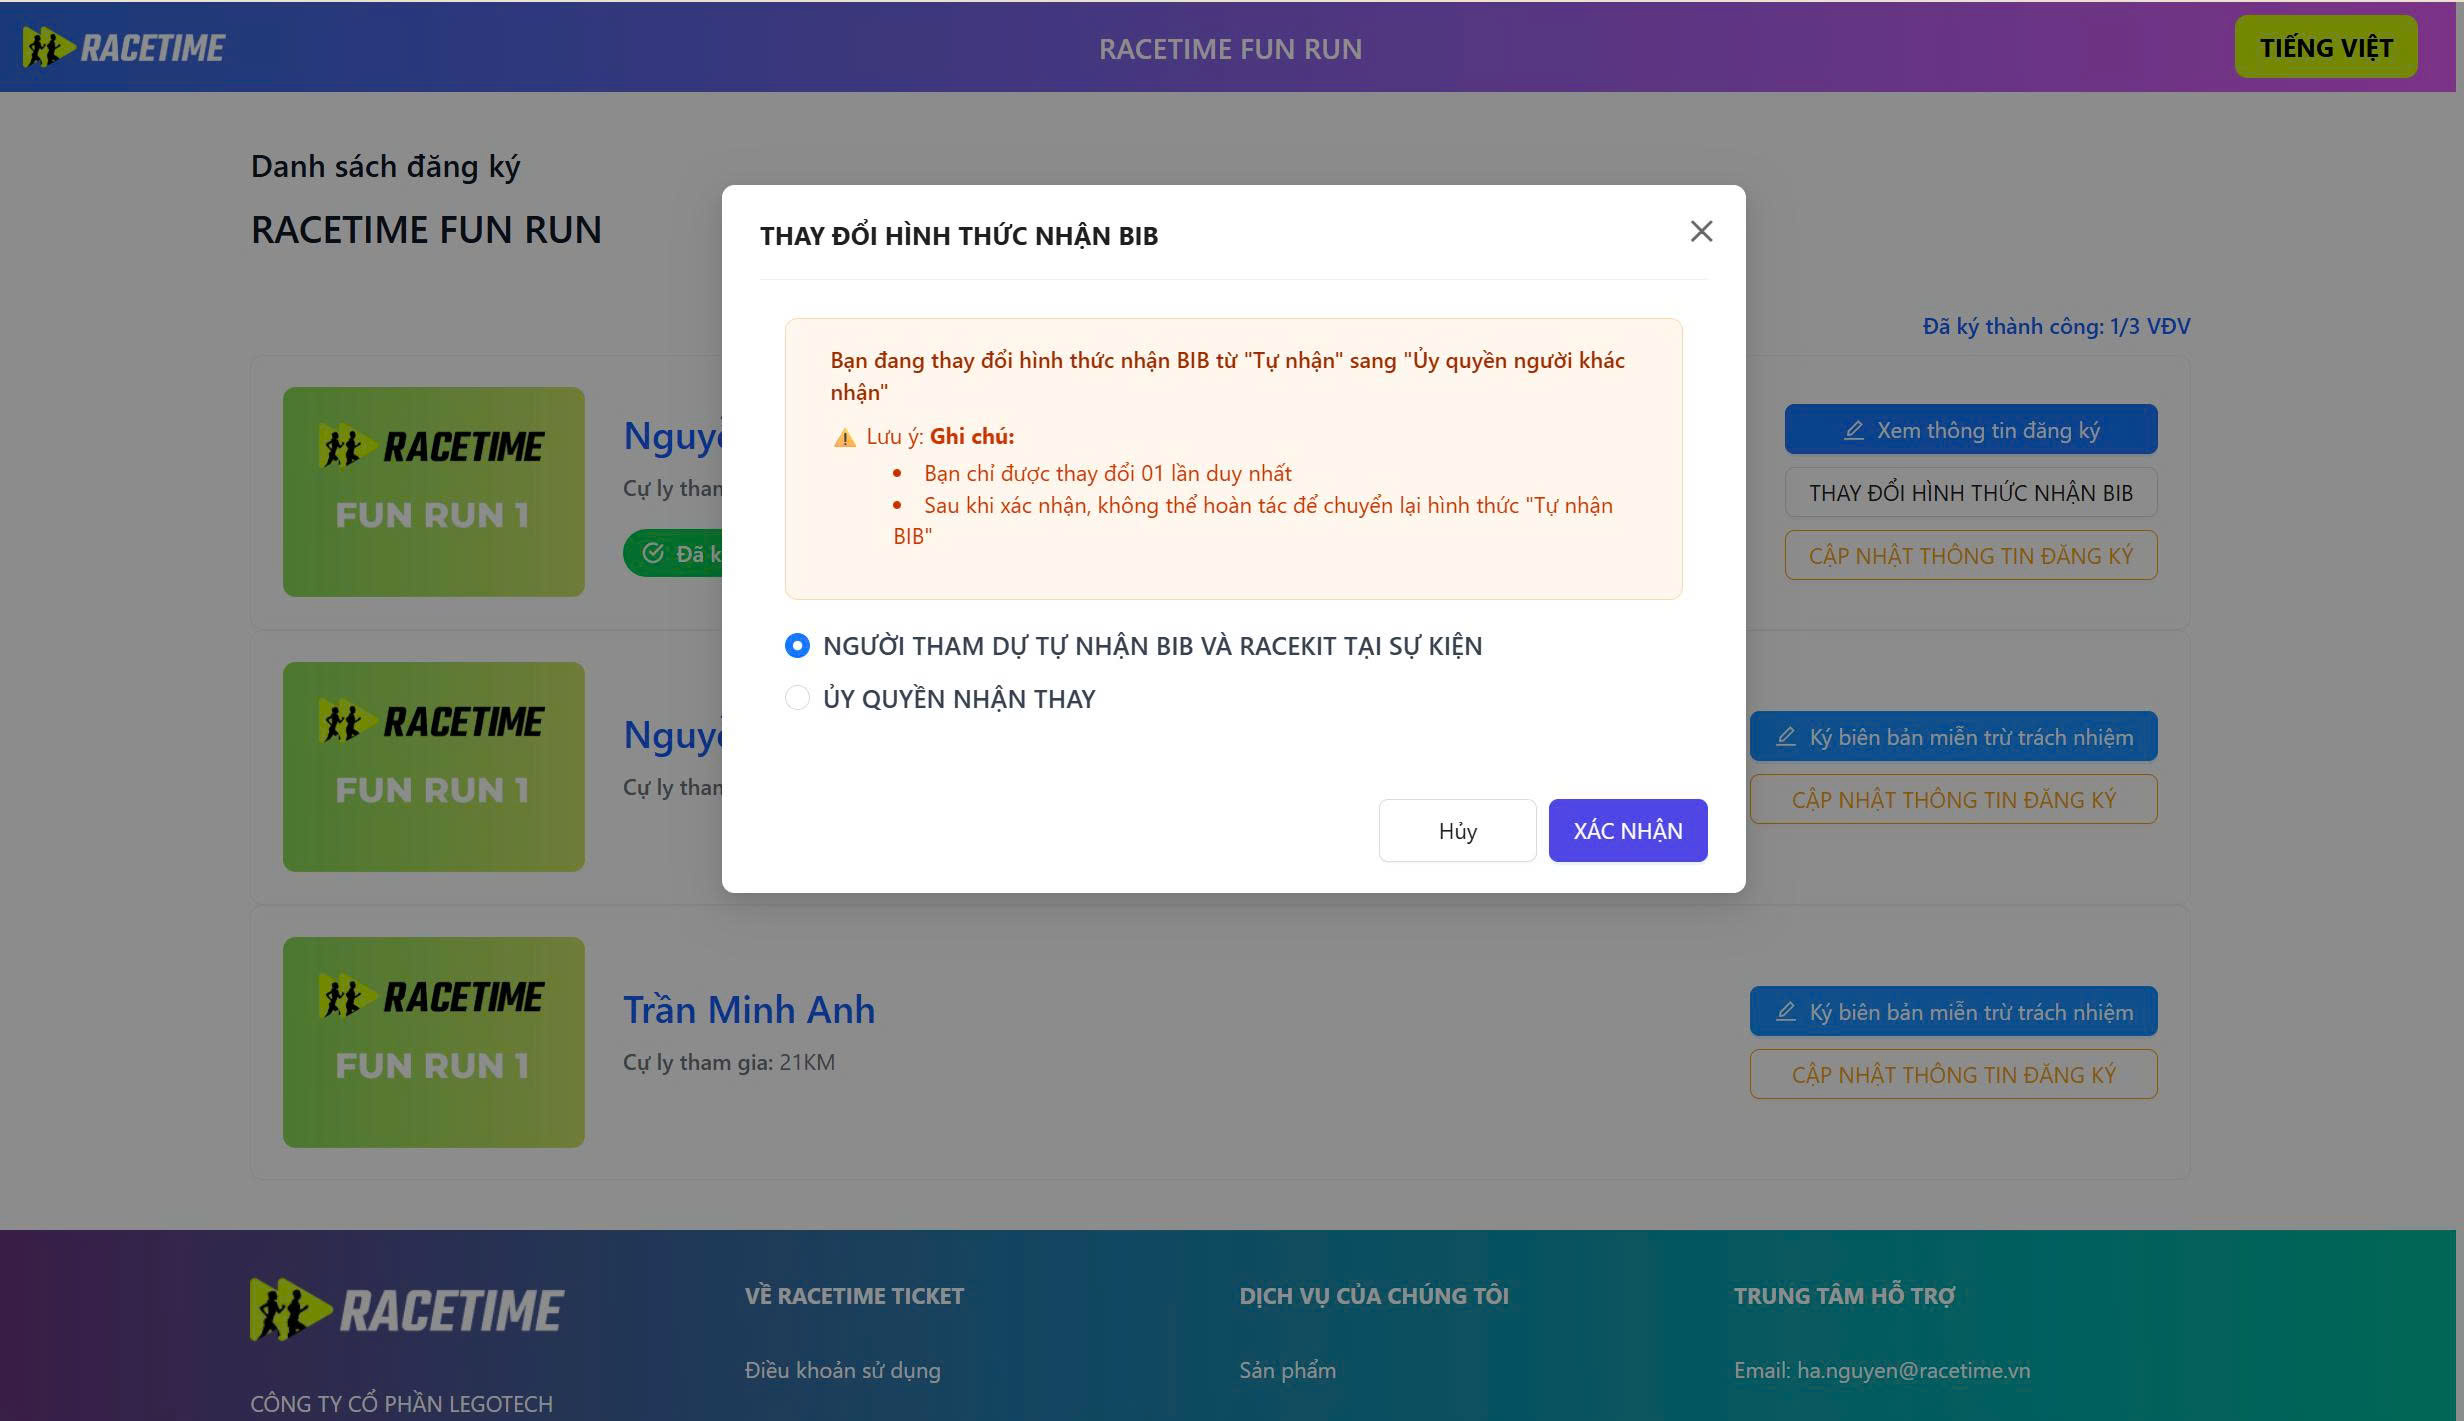
Task: Click the first runner's Fun Run 1 thumbnail
Action: click(434, 492)
